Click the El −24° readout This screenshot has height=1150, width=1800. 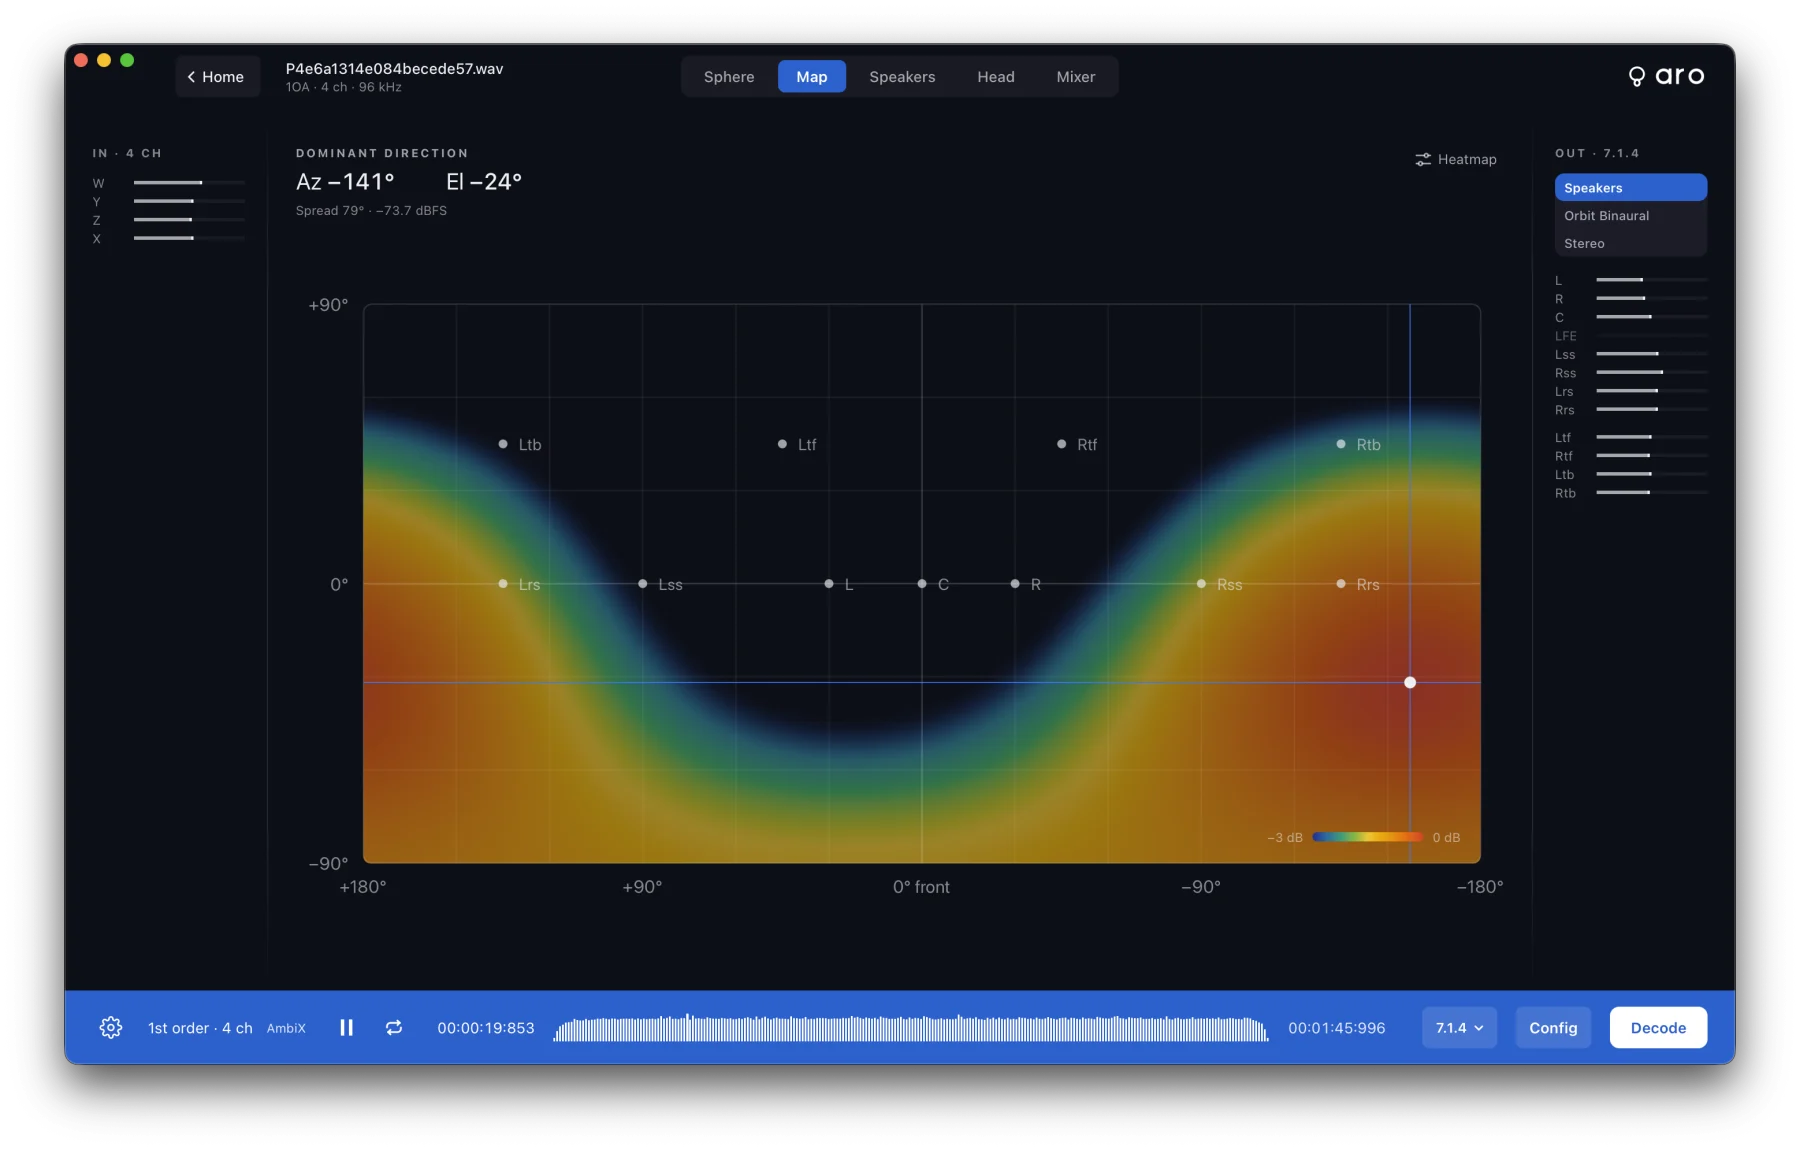coord(484,182)
